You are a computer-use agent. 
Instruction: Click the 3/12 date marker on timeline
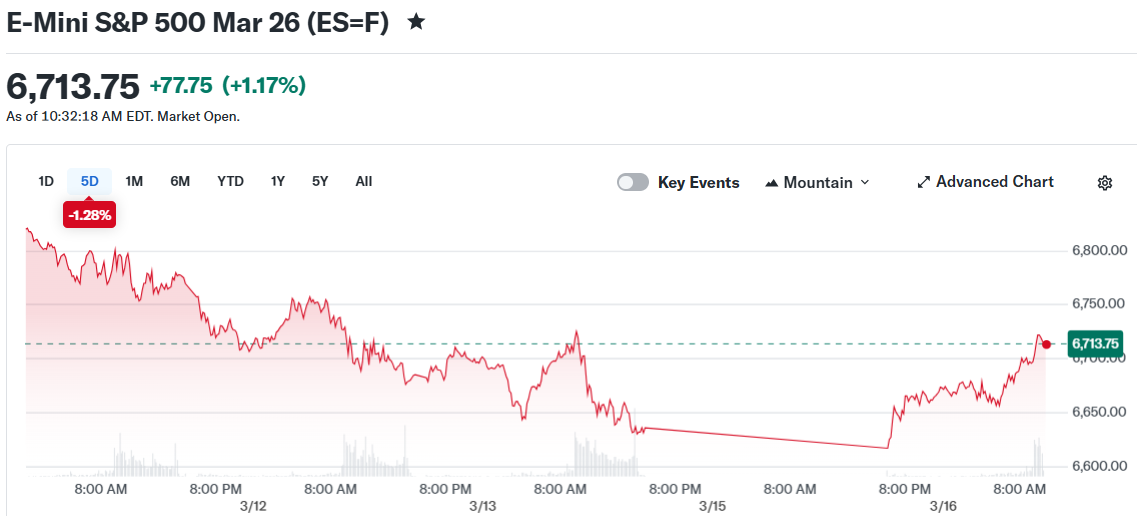click(253, 506)
